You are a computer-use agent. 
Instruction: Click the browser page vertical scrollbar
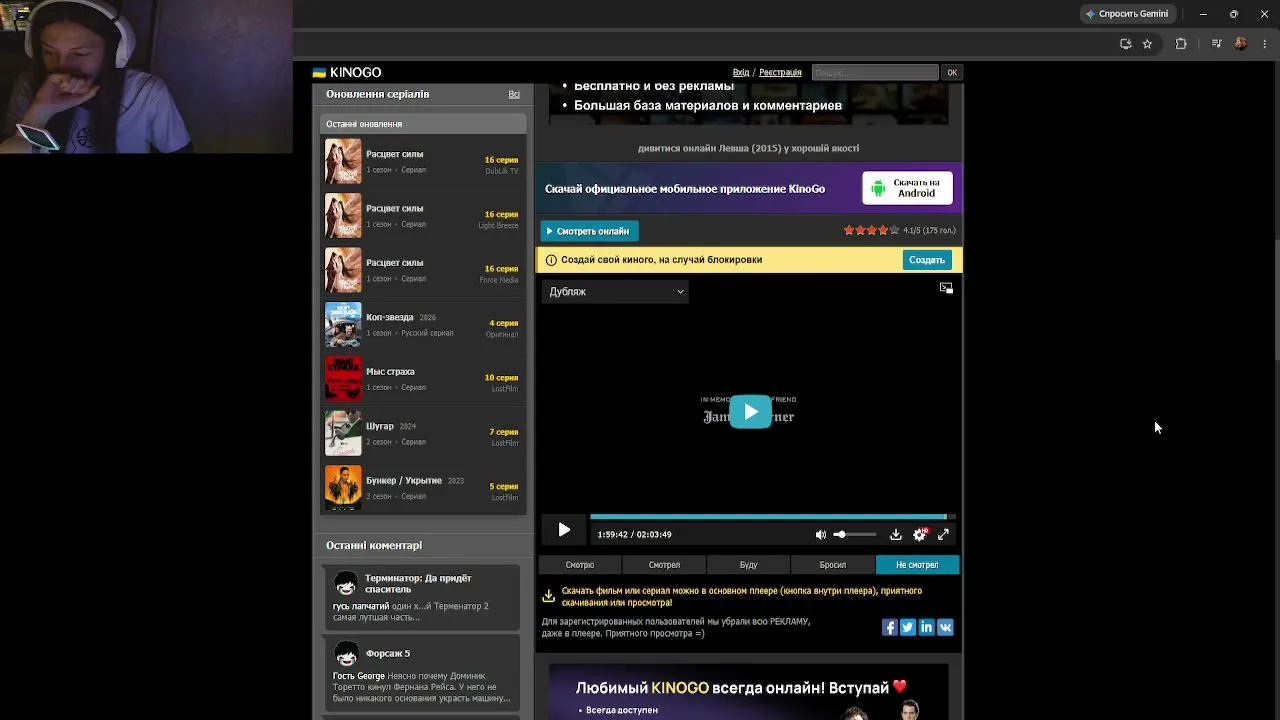[x=1275, y=300]
